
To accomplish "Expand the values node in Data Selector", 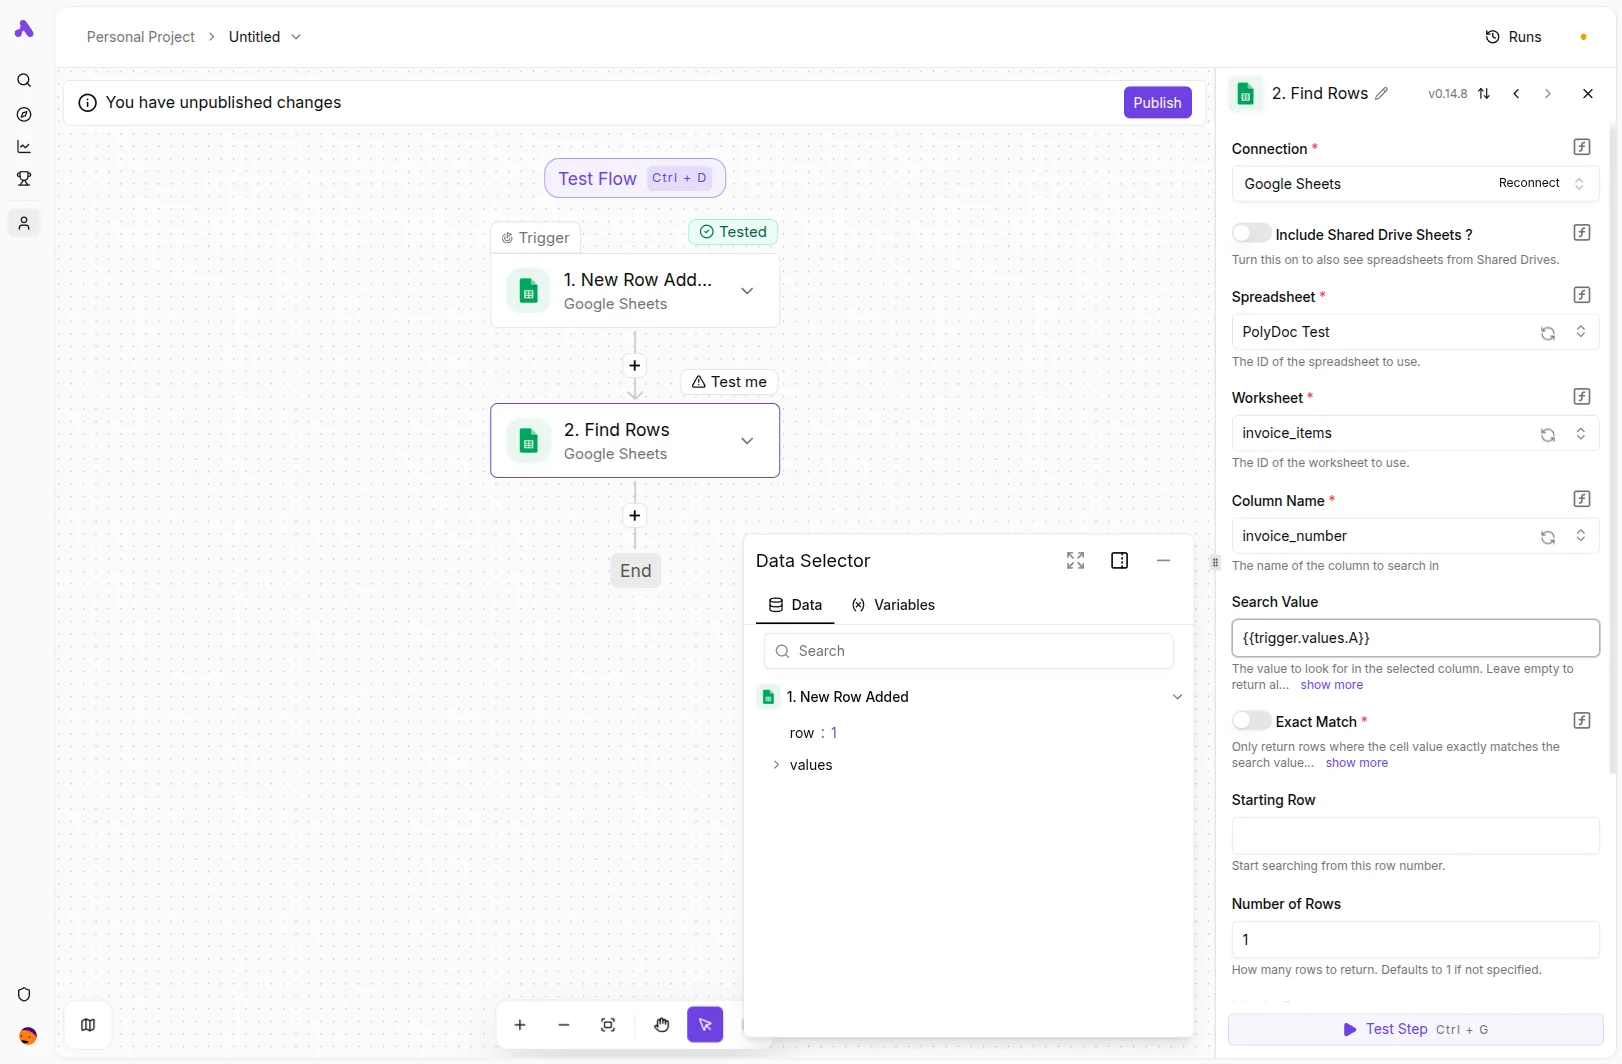I will pos(776,765).
